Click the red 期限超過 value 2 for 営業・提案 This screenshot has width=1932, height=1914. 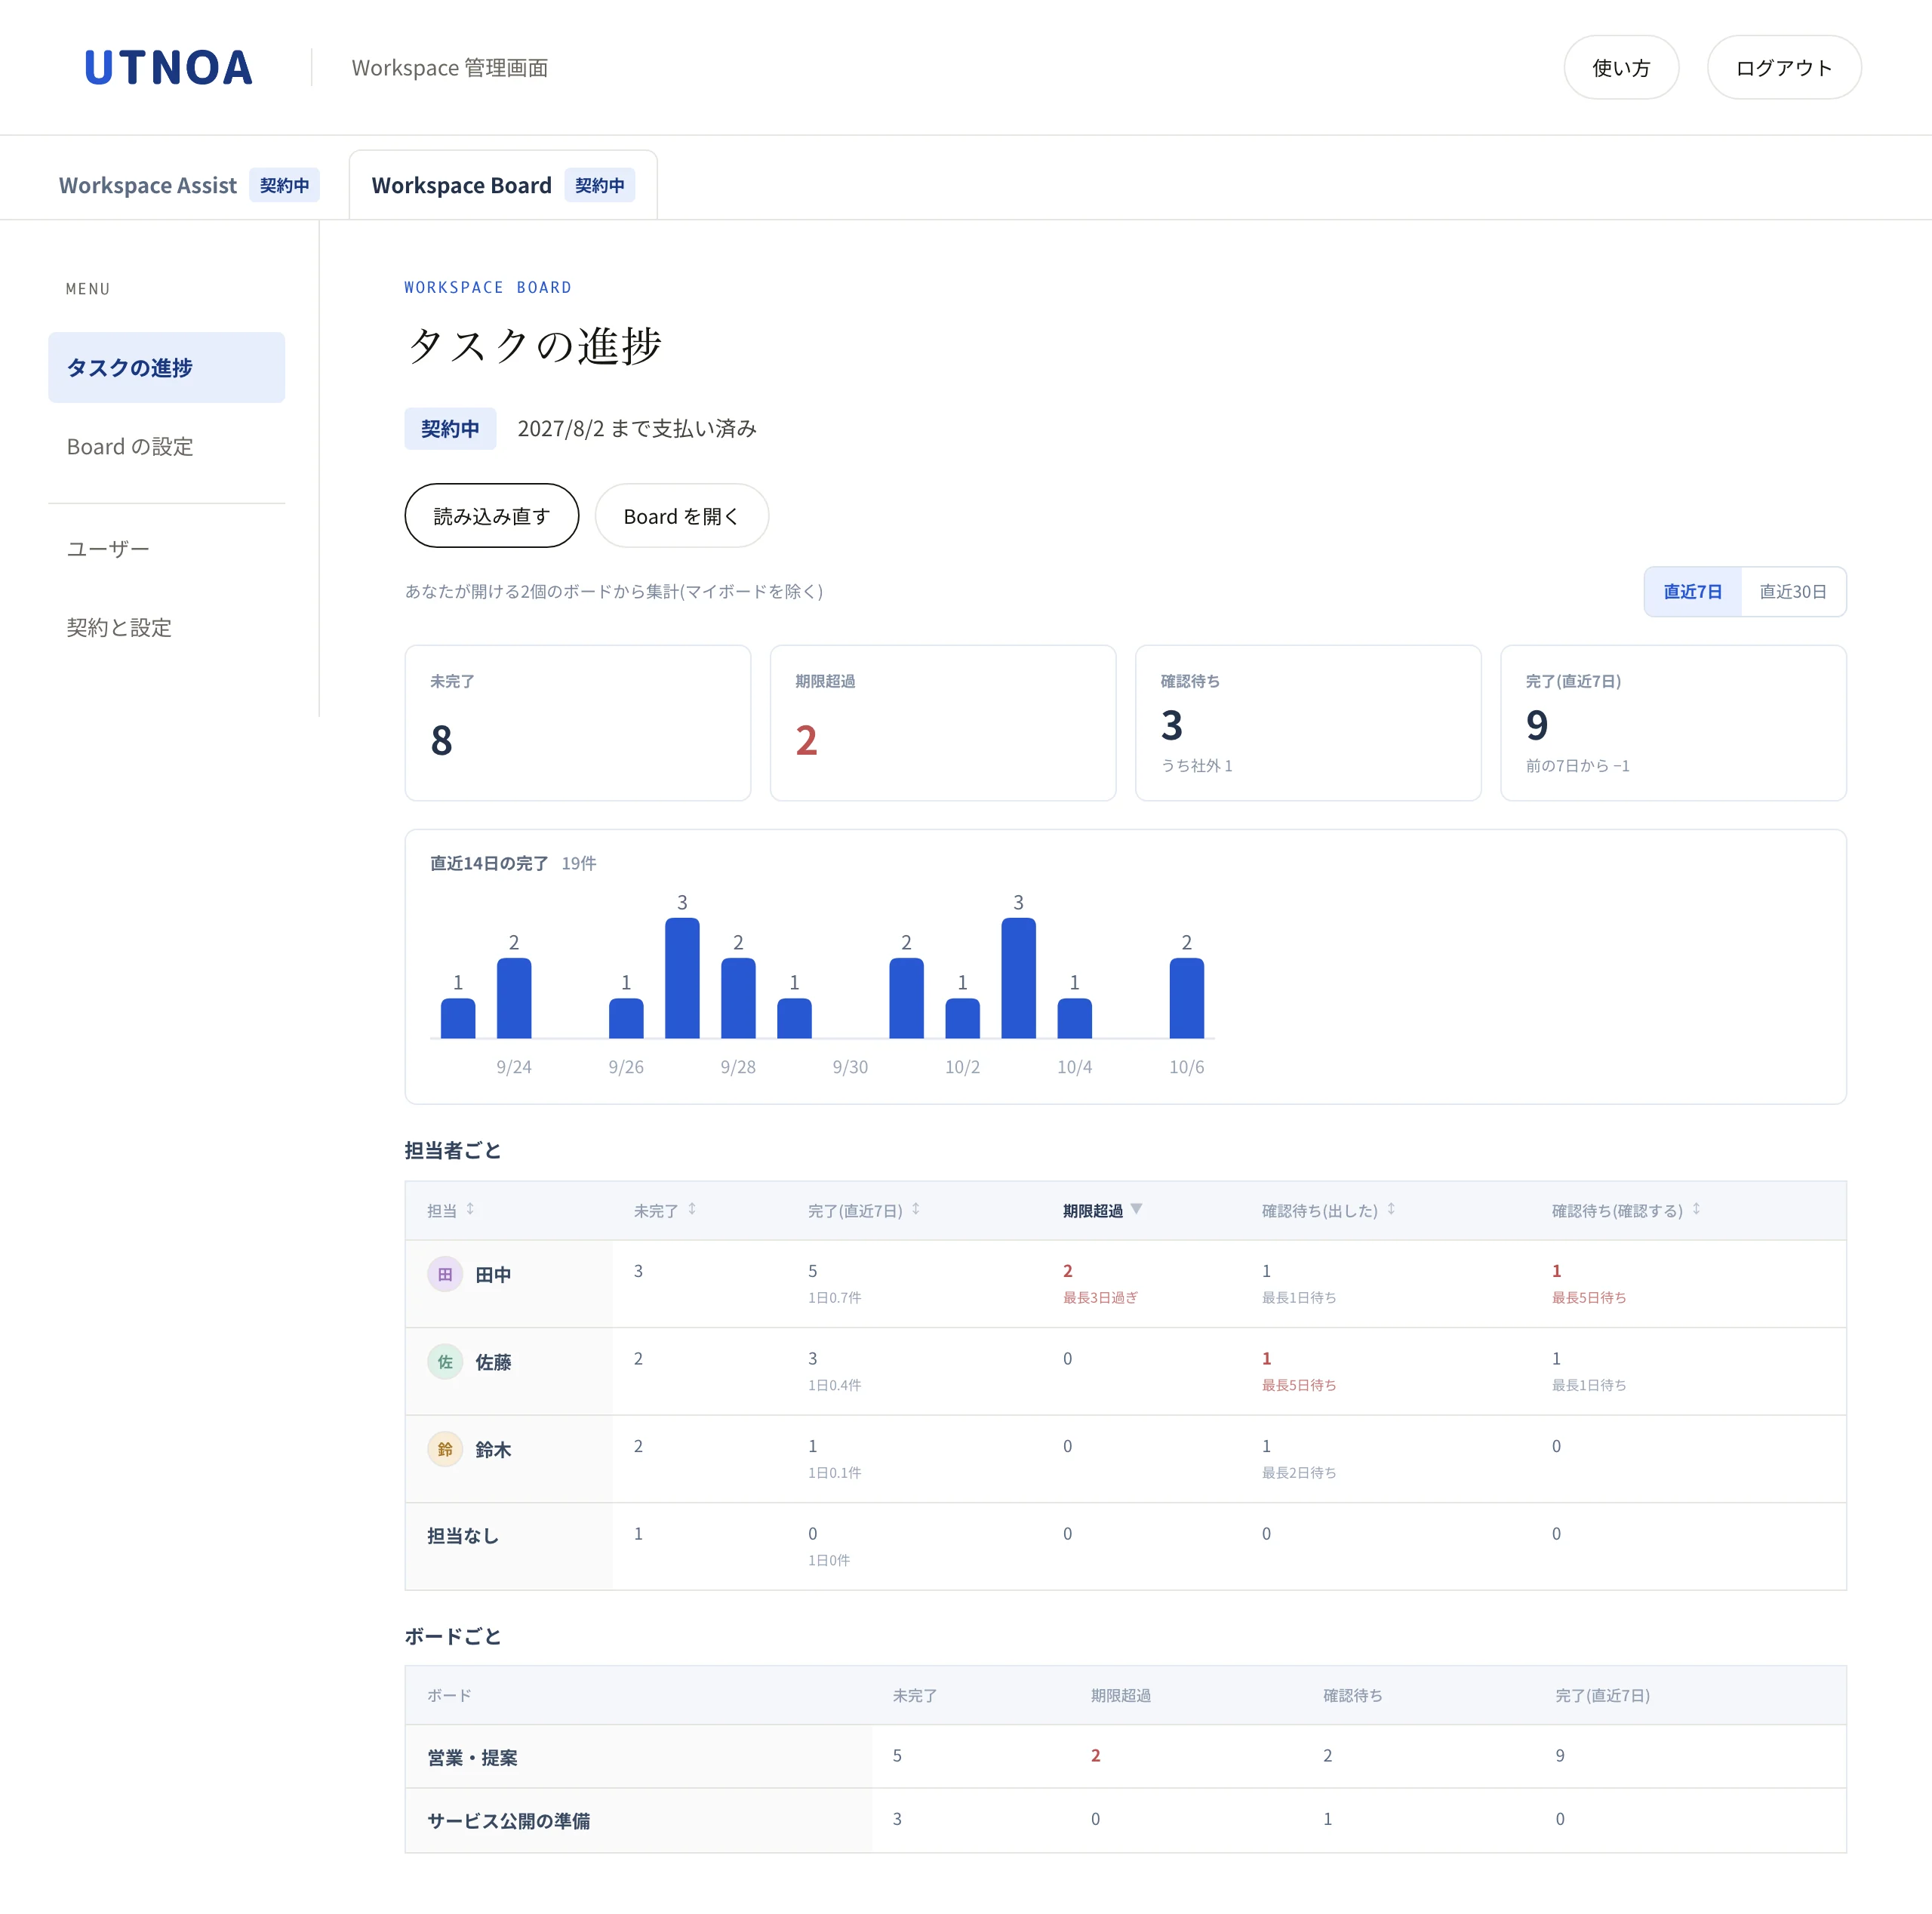click(1095, 1756)
